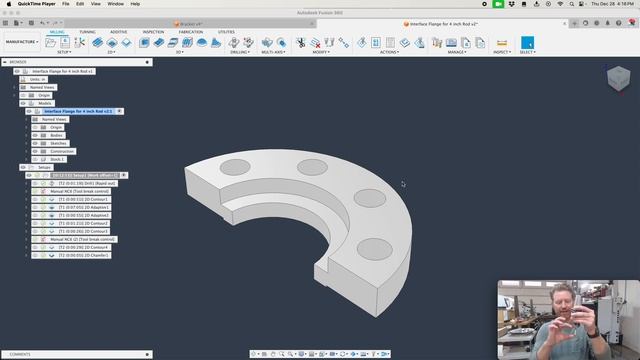Click the Save icon in the quick toolbar

coord(31,23)
